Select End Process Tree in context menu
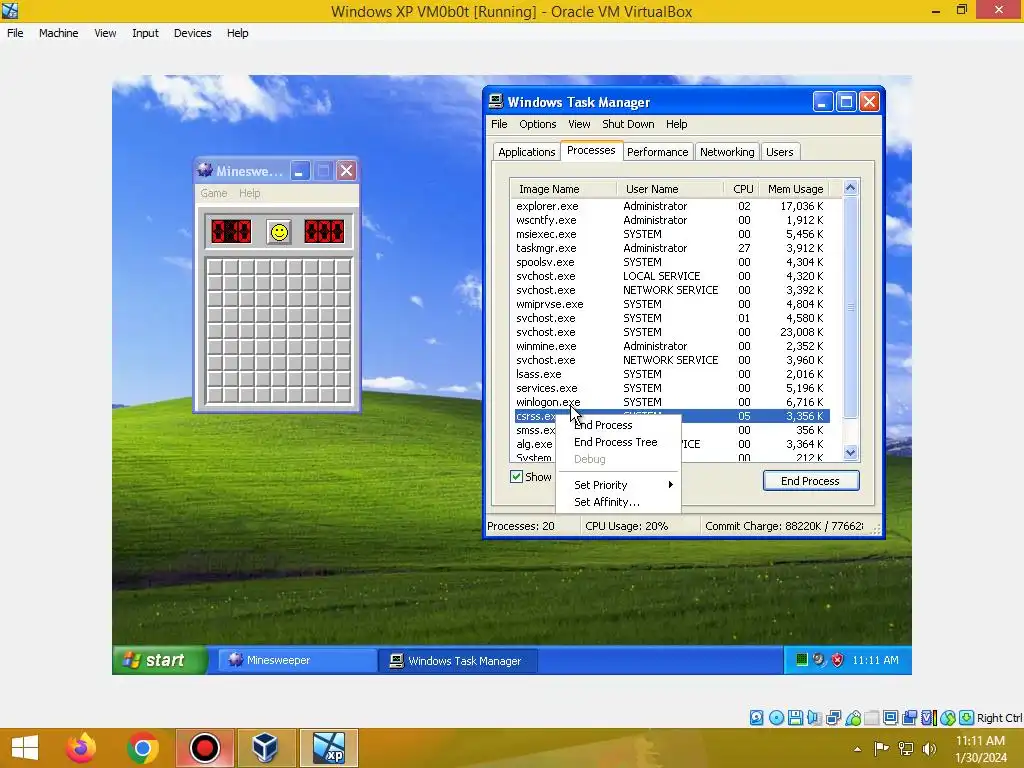Image resolution: width=1024 pixels, height=768 pixels. click(x=618, y=442)
